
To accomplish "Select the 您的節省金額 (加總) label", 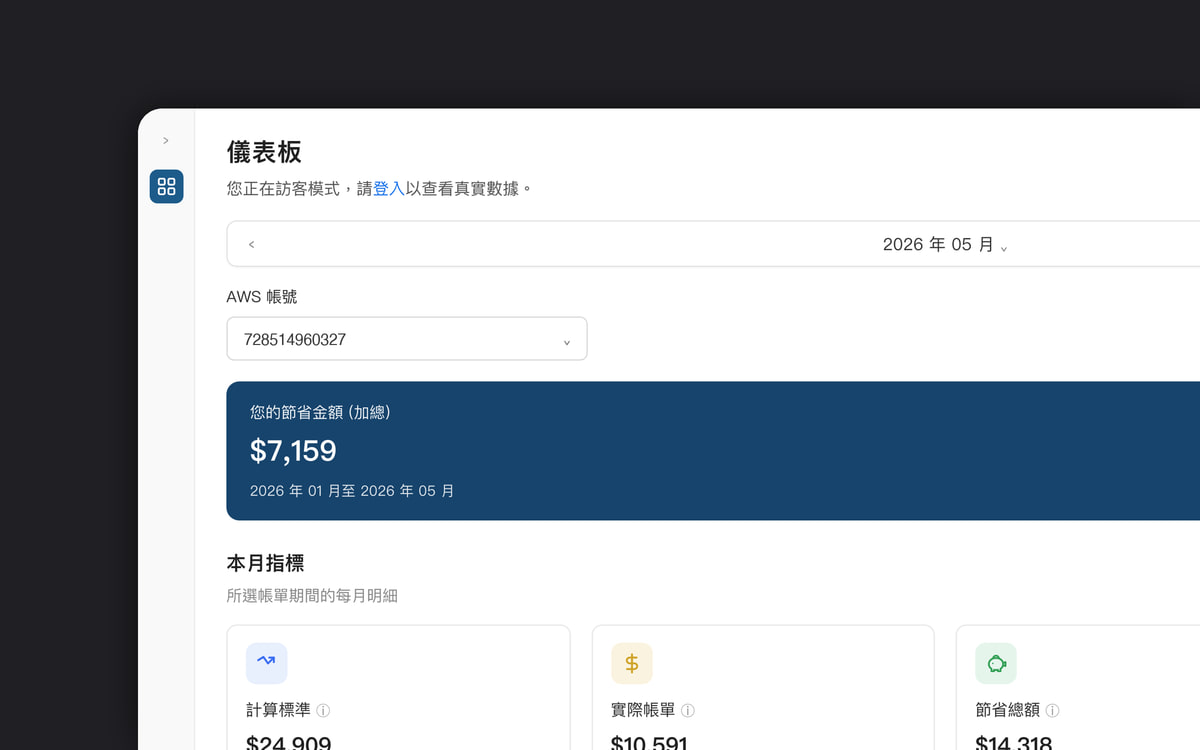I will [x=320, y=412].
